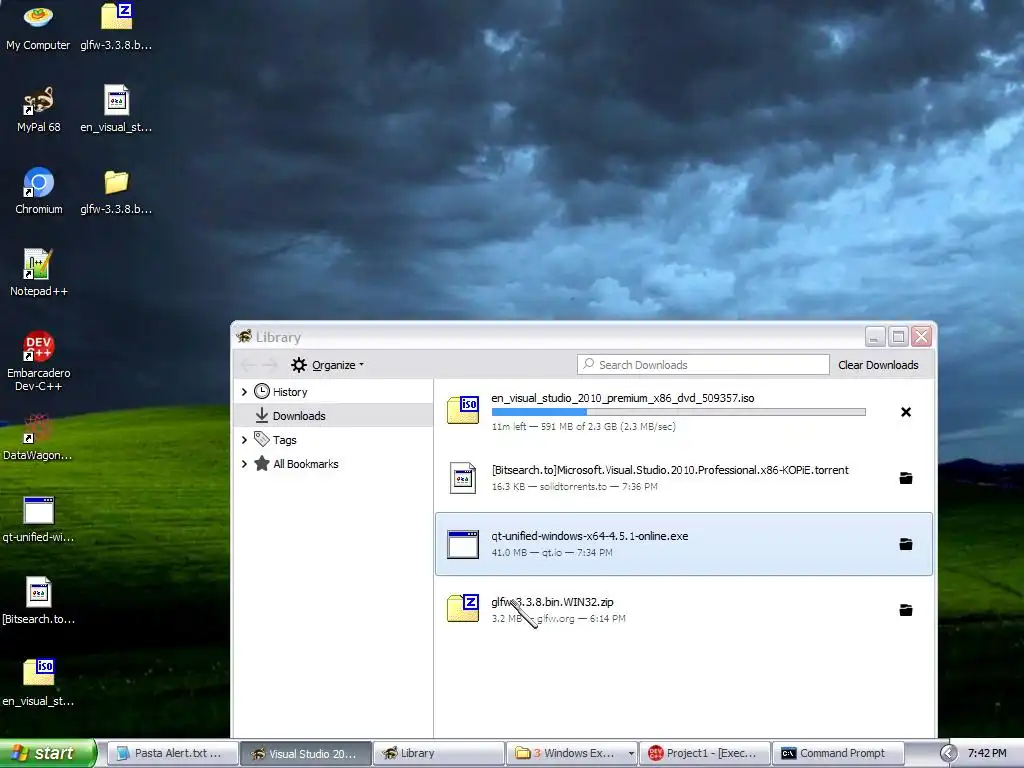Open glfw-3.3.8.b... folder on desktop
The height and width of the screenshot is (768, 1024).
[116, 191]
